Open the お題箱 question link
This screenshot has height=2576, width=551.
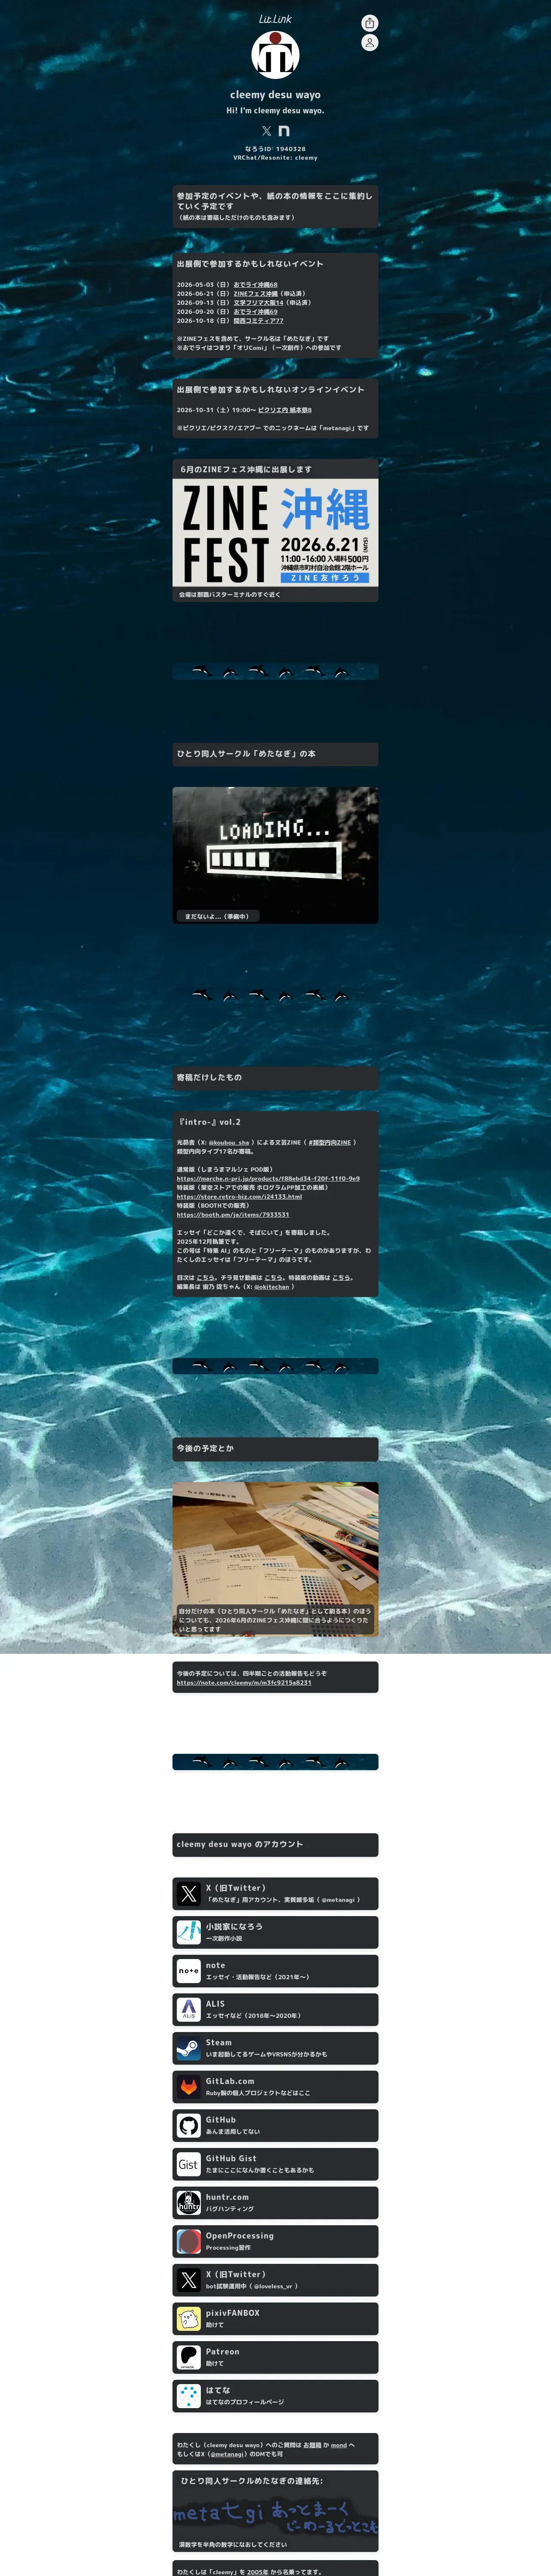coord(312,2445)
